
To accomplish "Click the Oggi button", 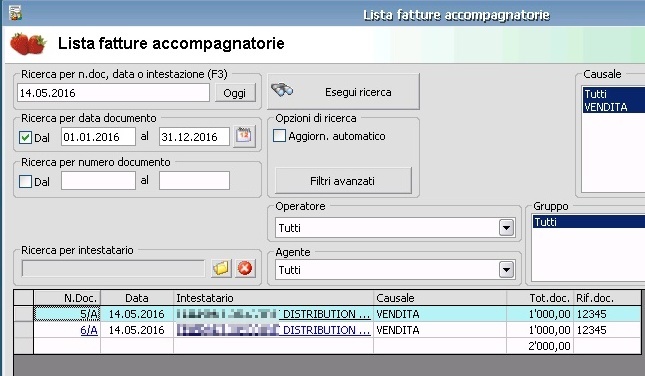I will coord(235,93).
